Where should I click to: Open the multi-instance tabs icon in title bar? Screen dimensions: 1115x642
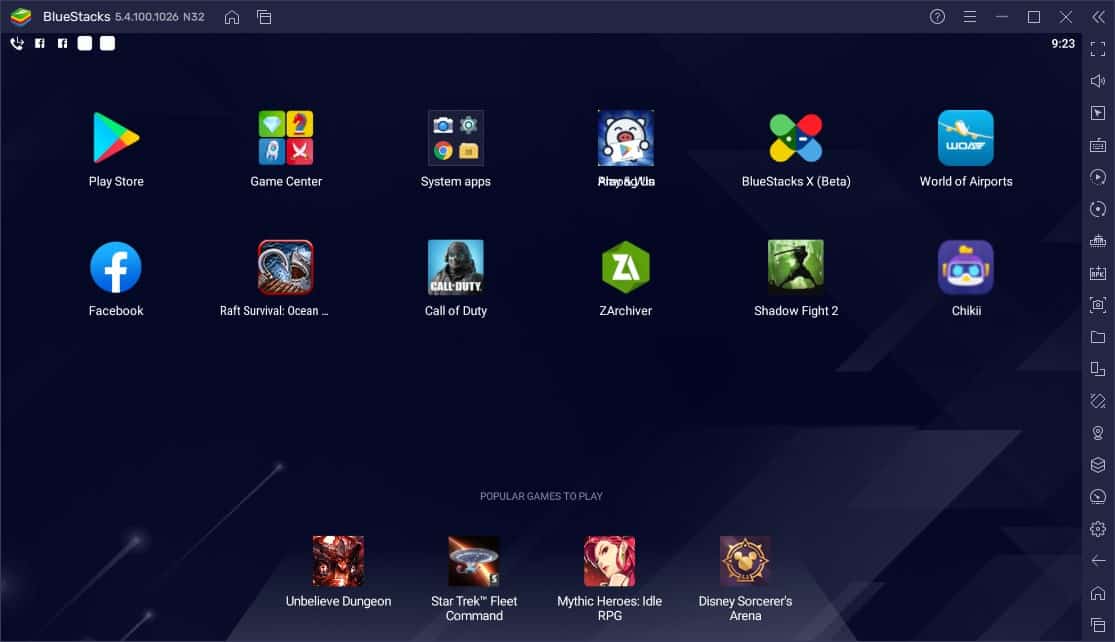264,17
